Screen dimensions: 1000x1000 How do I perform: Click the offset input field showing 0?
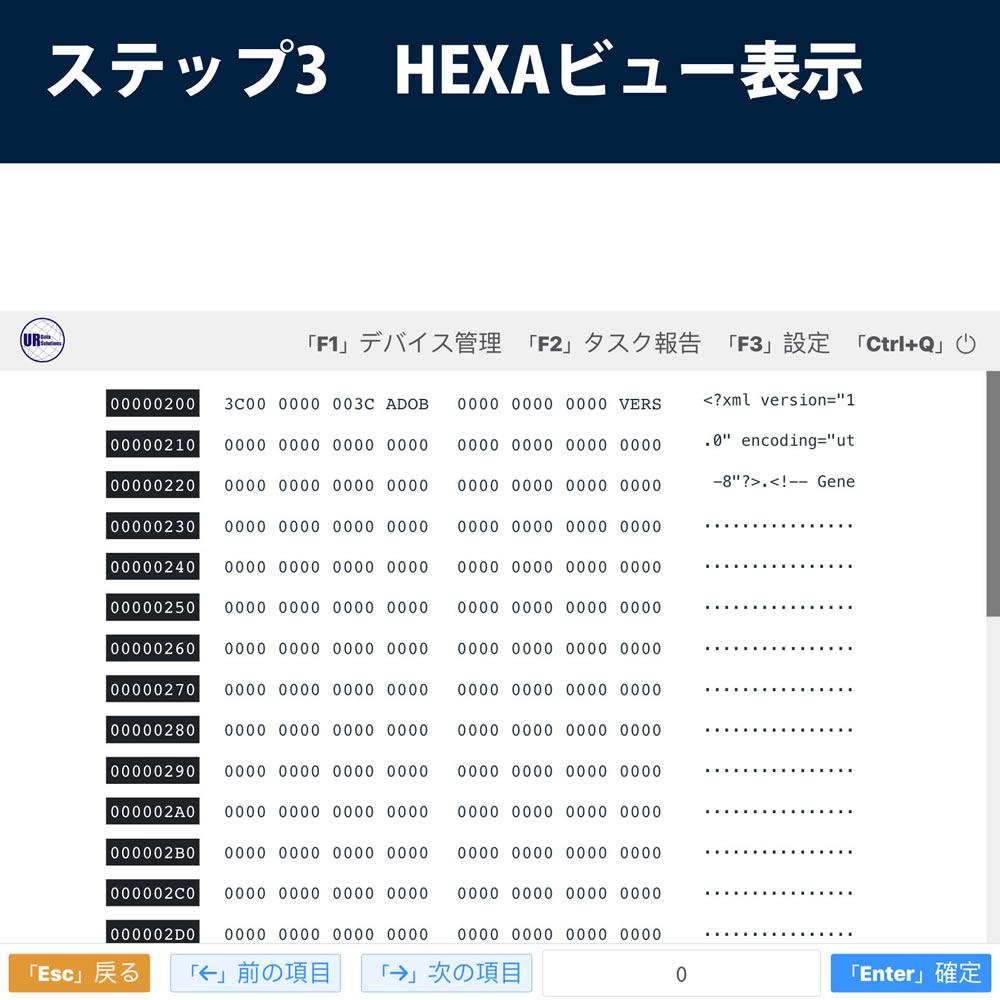click(681, 974)
